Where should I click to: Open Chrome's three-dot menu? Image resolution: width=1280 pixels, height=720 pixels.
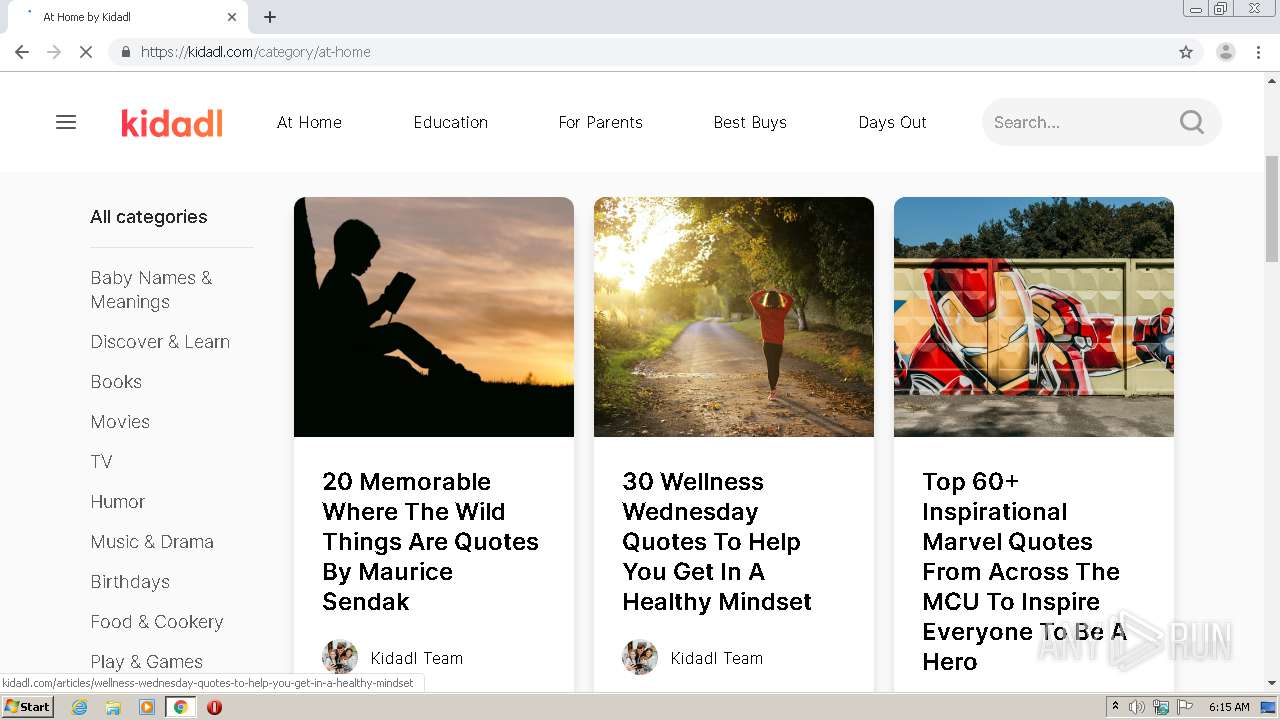point(1258,52)
